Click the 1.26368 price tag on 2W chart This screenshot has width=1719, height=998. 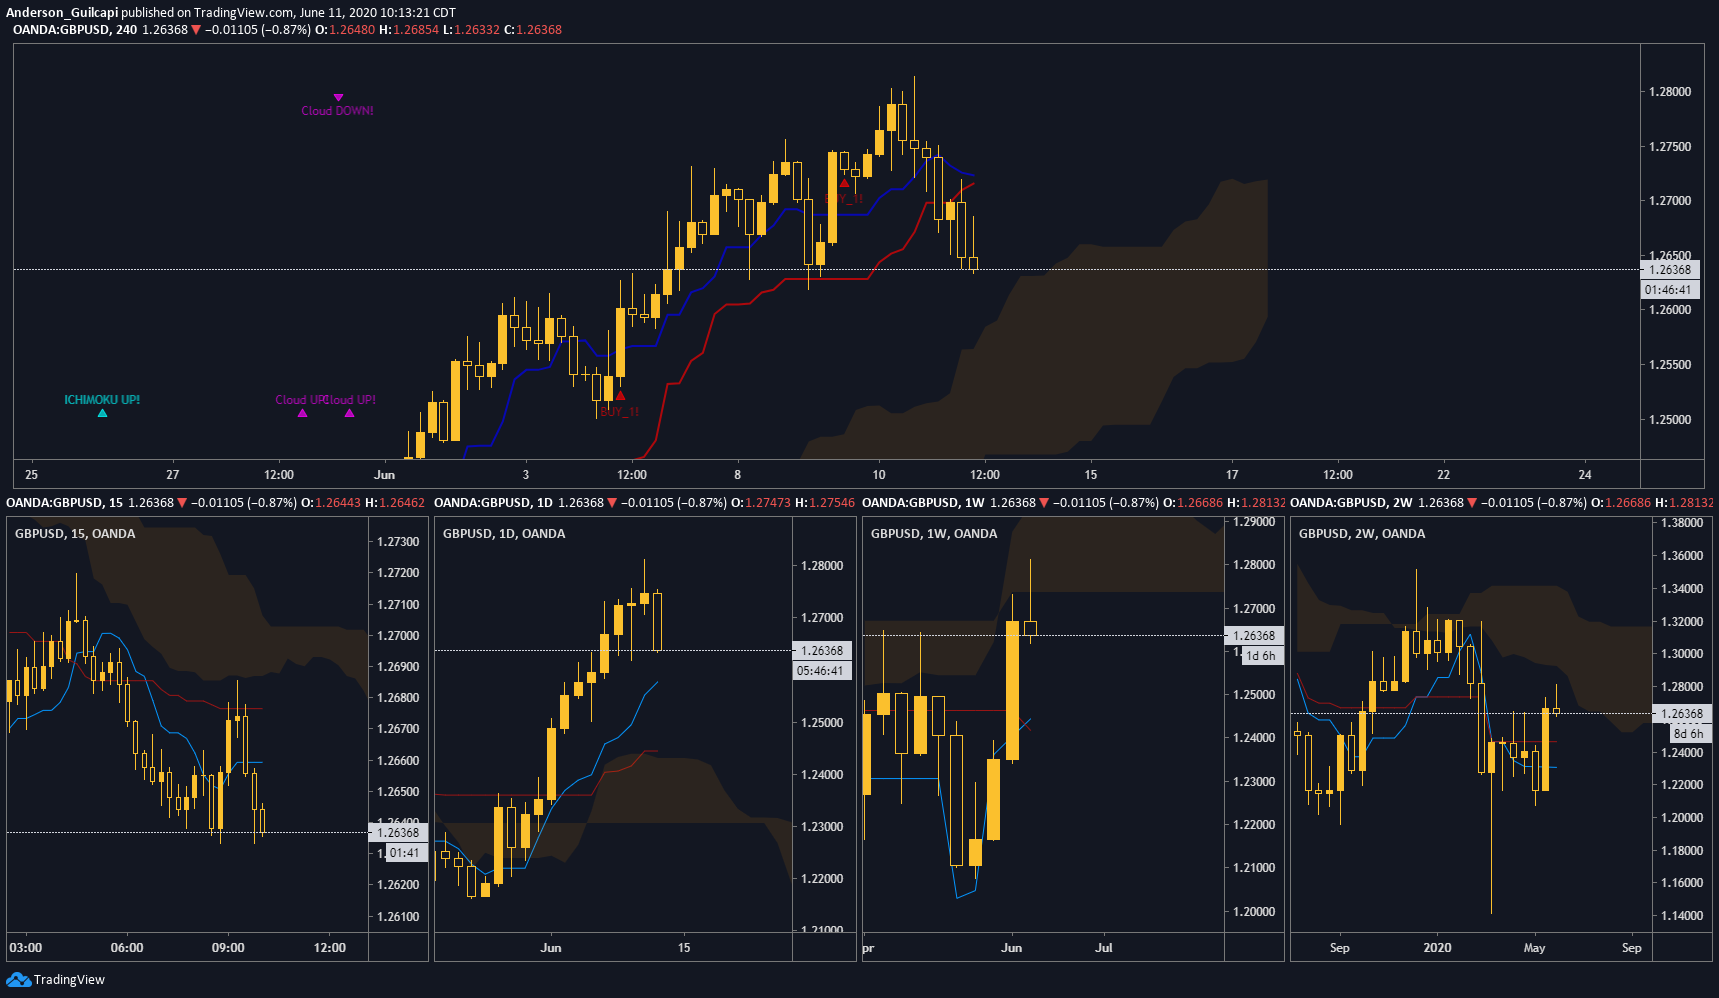pyautogui.click(x=1682, y=714)
